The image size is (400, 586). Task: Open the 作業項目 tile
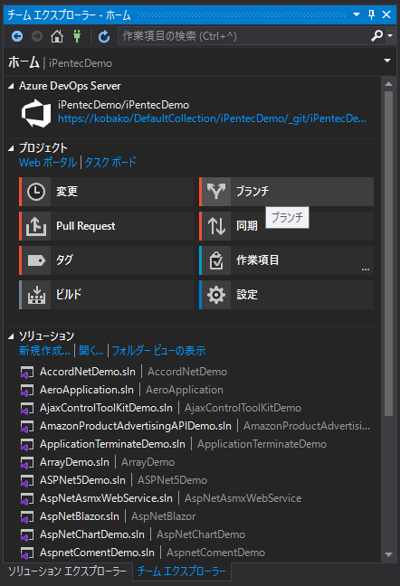286,260
